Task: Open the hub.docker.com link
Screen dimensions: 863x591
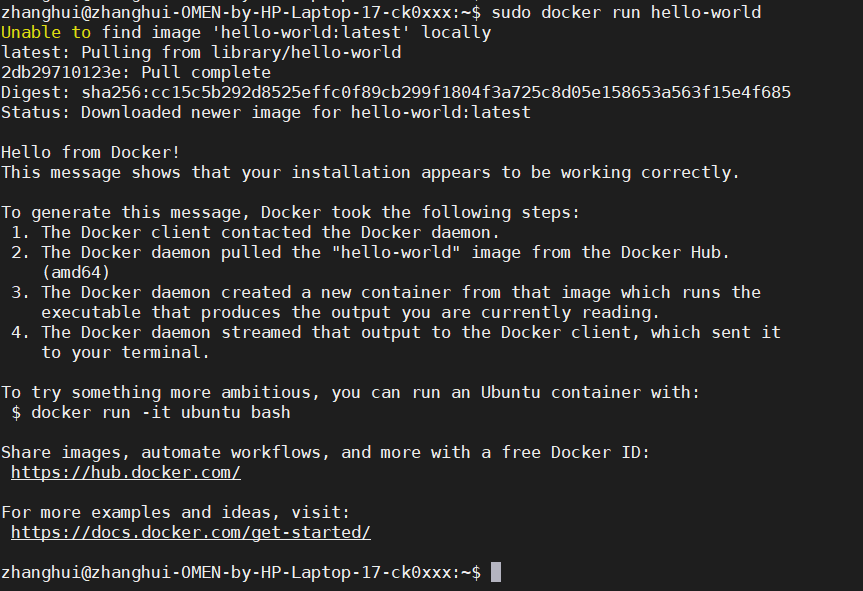Action: (x=125, y=472)
